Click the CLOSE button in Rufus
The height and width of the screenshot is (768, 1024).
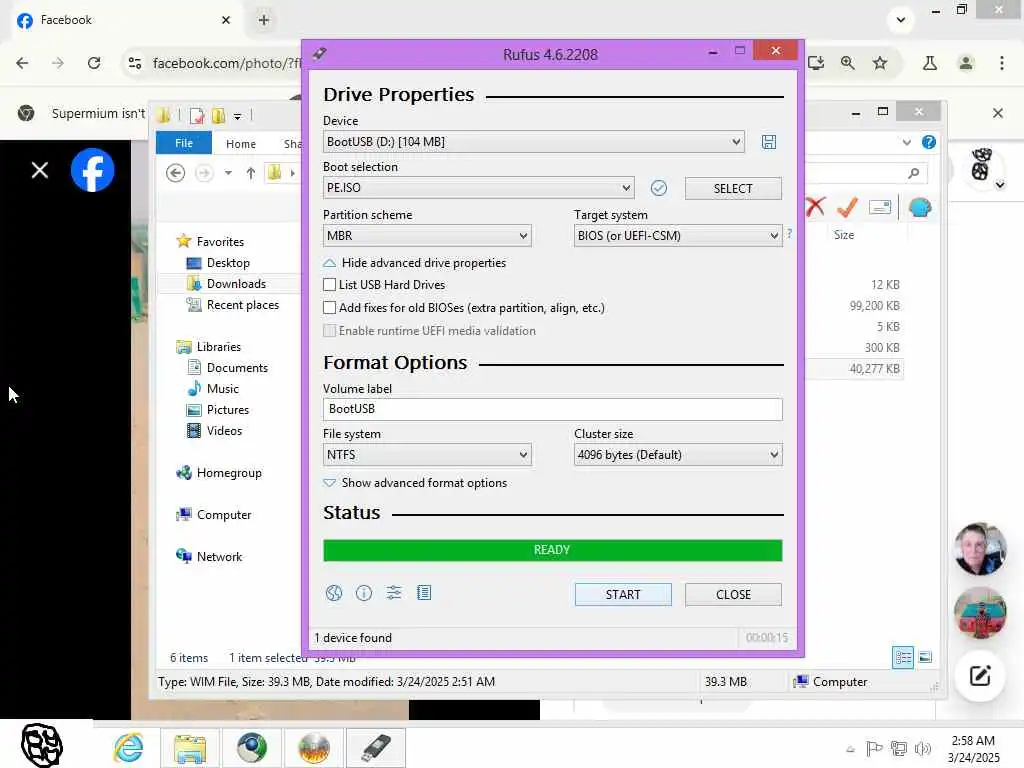[x=733, y=594]
